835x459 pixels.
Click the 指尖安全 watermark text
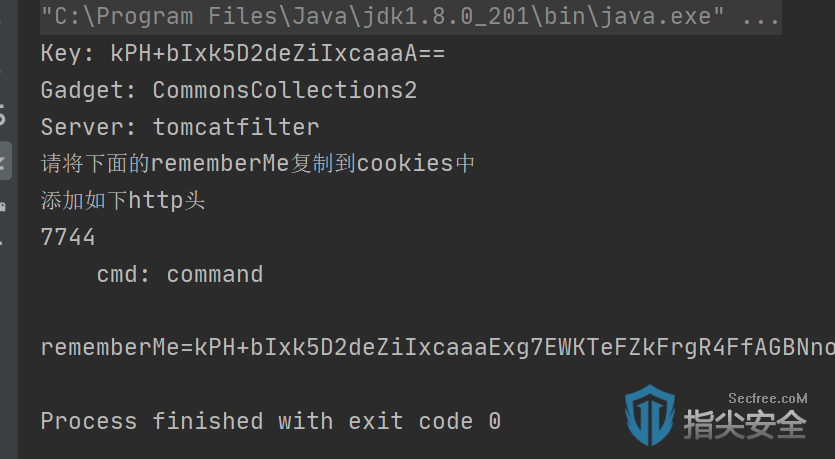pos(745,425)
